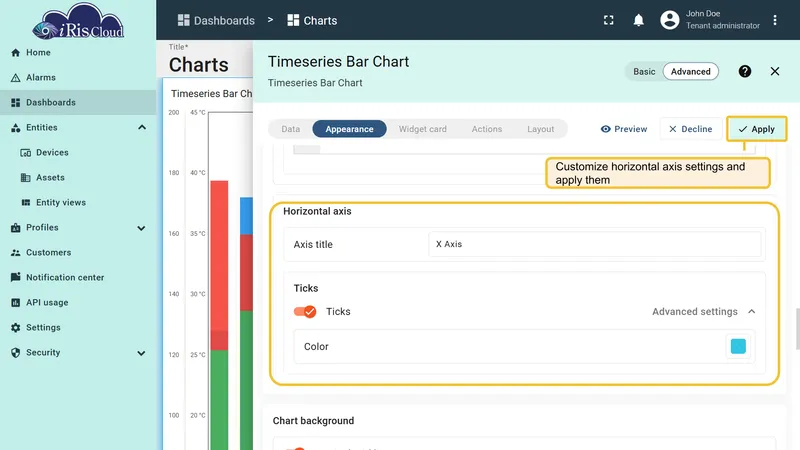This screenshot has height=450, width=800.
Task: Switch to Basic mode
Action: coord(644,71)
